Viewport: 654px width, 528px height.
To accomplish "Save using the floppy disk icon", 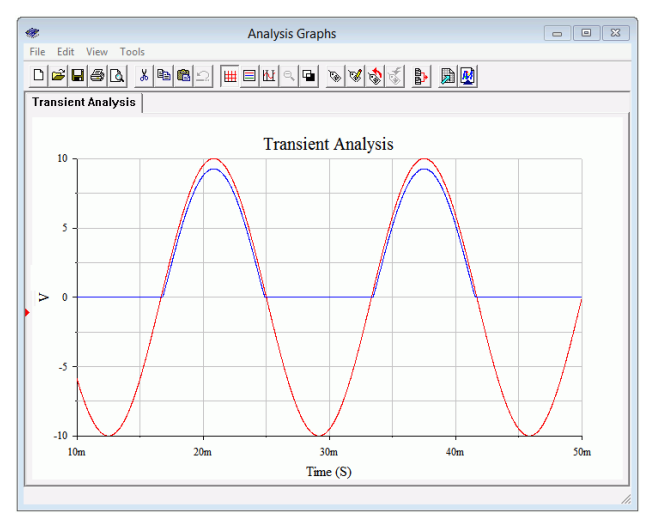I will 78,75.
